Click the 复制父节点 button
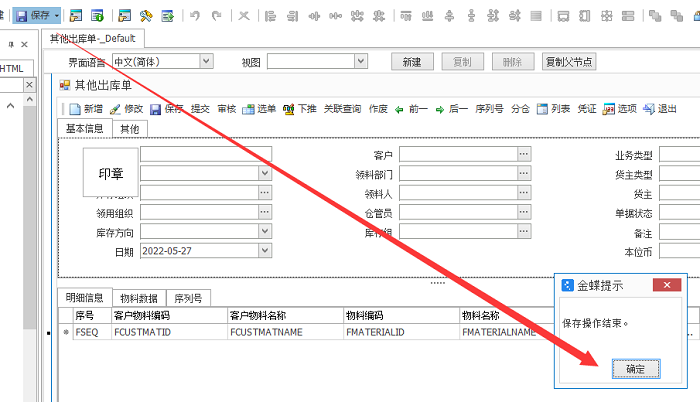The height and width of the screenshot is (402, 700). pos(569,61)
